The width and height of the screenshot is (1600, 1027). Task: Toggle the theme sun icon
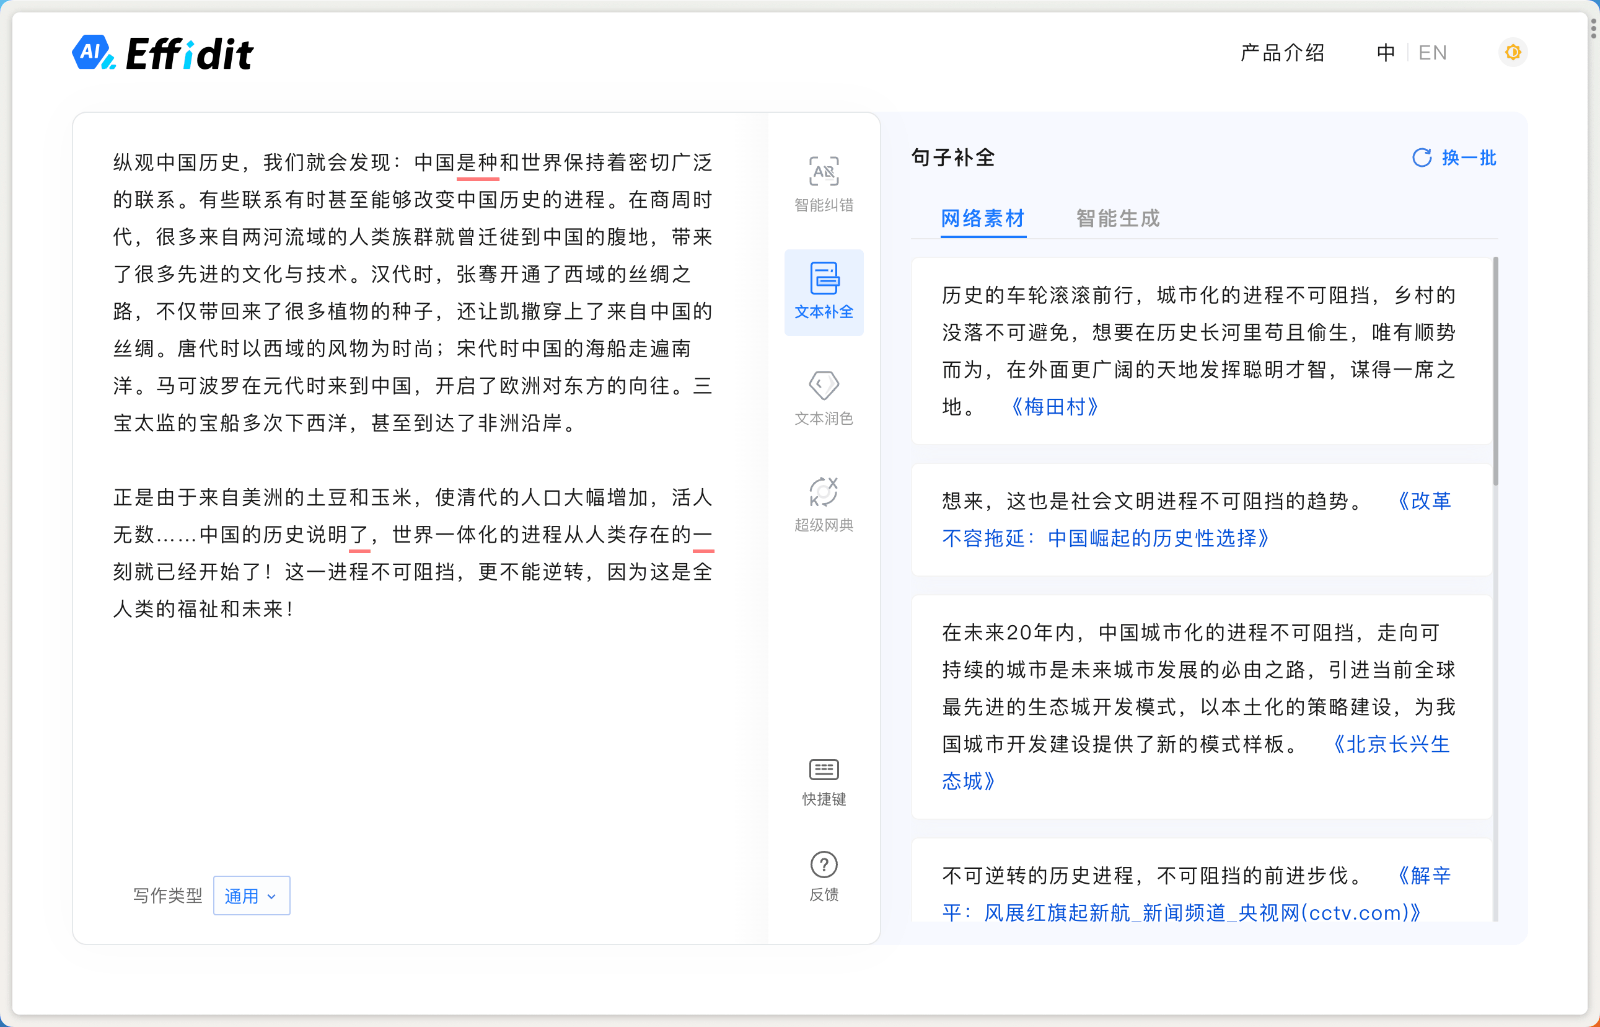point(1513,52)
